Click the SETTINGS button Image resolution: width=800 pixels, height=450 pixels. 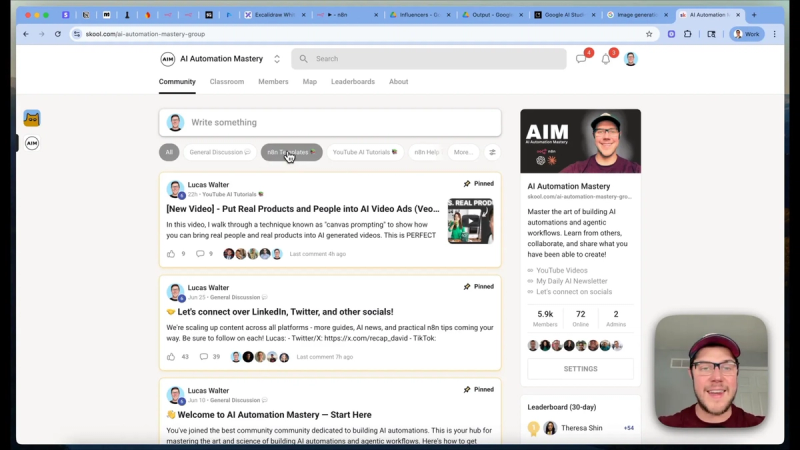coord(581,369)
